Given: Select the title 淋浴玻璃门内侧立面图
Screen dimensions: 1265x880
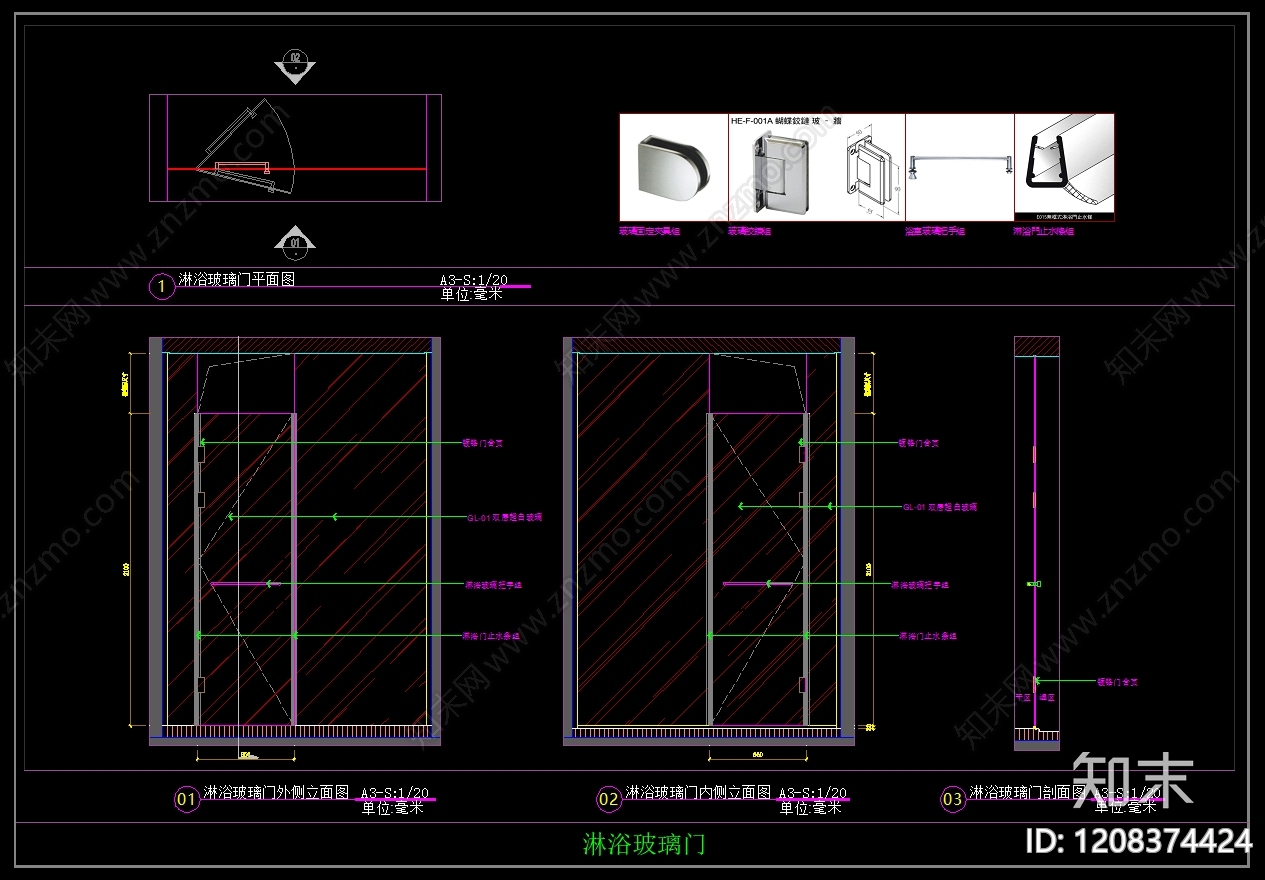Looking at the screenshot, I should point(698,792).
